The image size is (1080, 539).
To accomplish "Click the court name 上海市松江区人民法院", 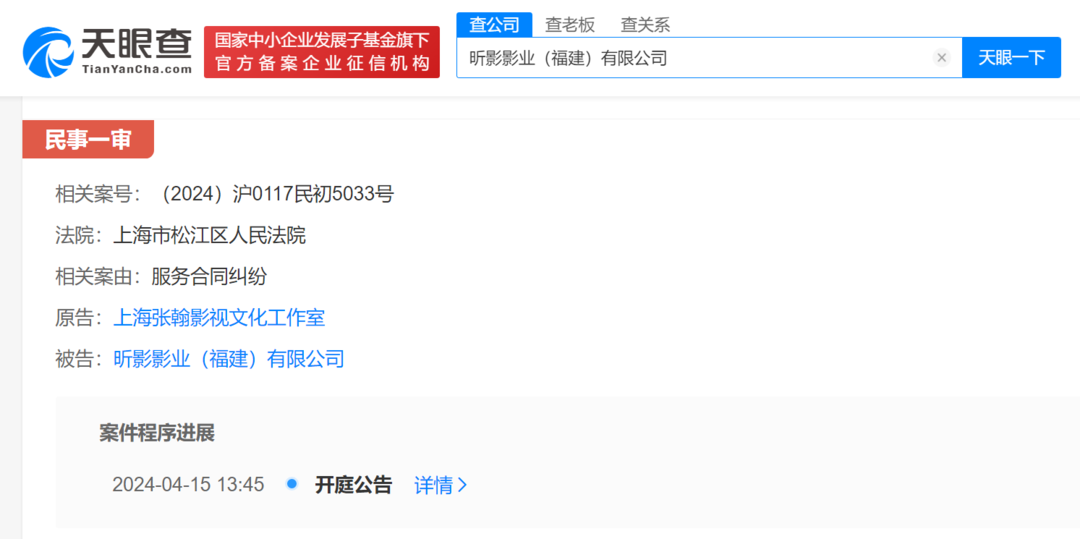I will click(x=209, y=236).
